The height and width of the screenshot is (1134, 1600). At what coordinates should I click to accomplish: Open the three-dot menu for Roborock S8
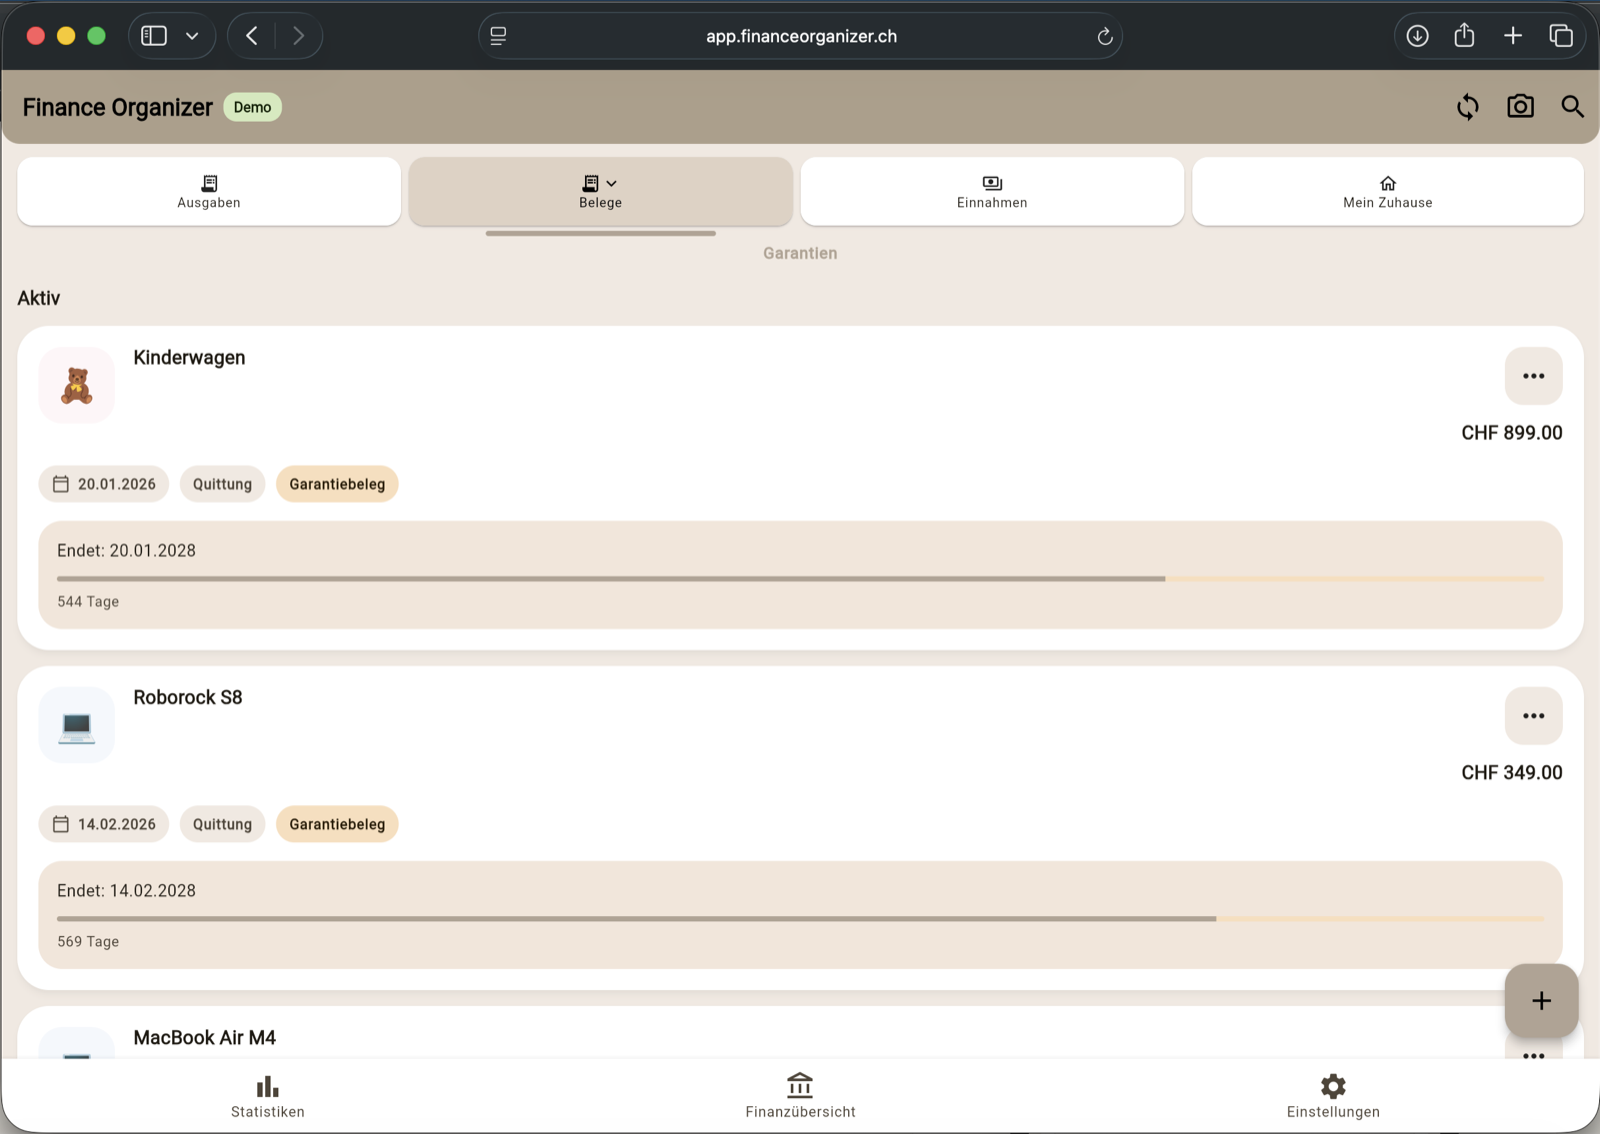(1533, 716)
